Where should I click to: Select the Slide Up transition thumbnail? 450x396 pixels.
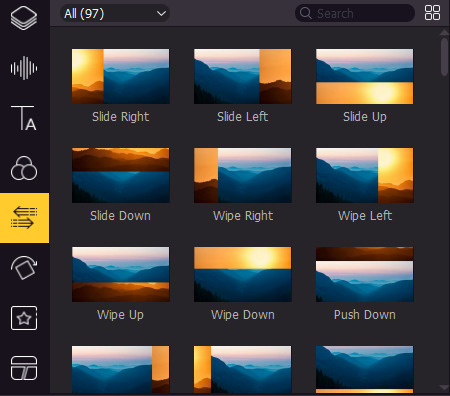point(364,76)
